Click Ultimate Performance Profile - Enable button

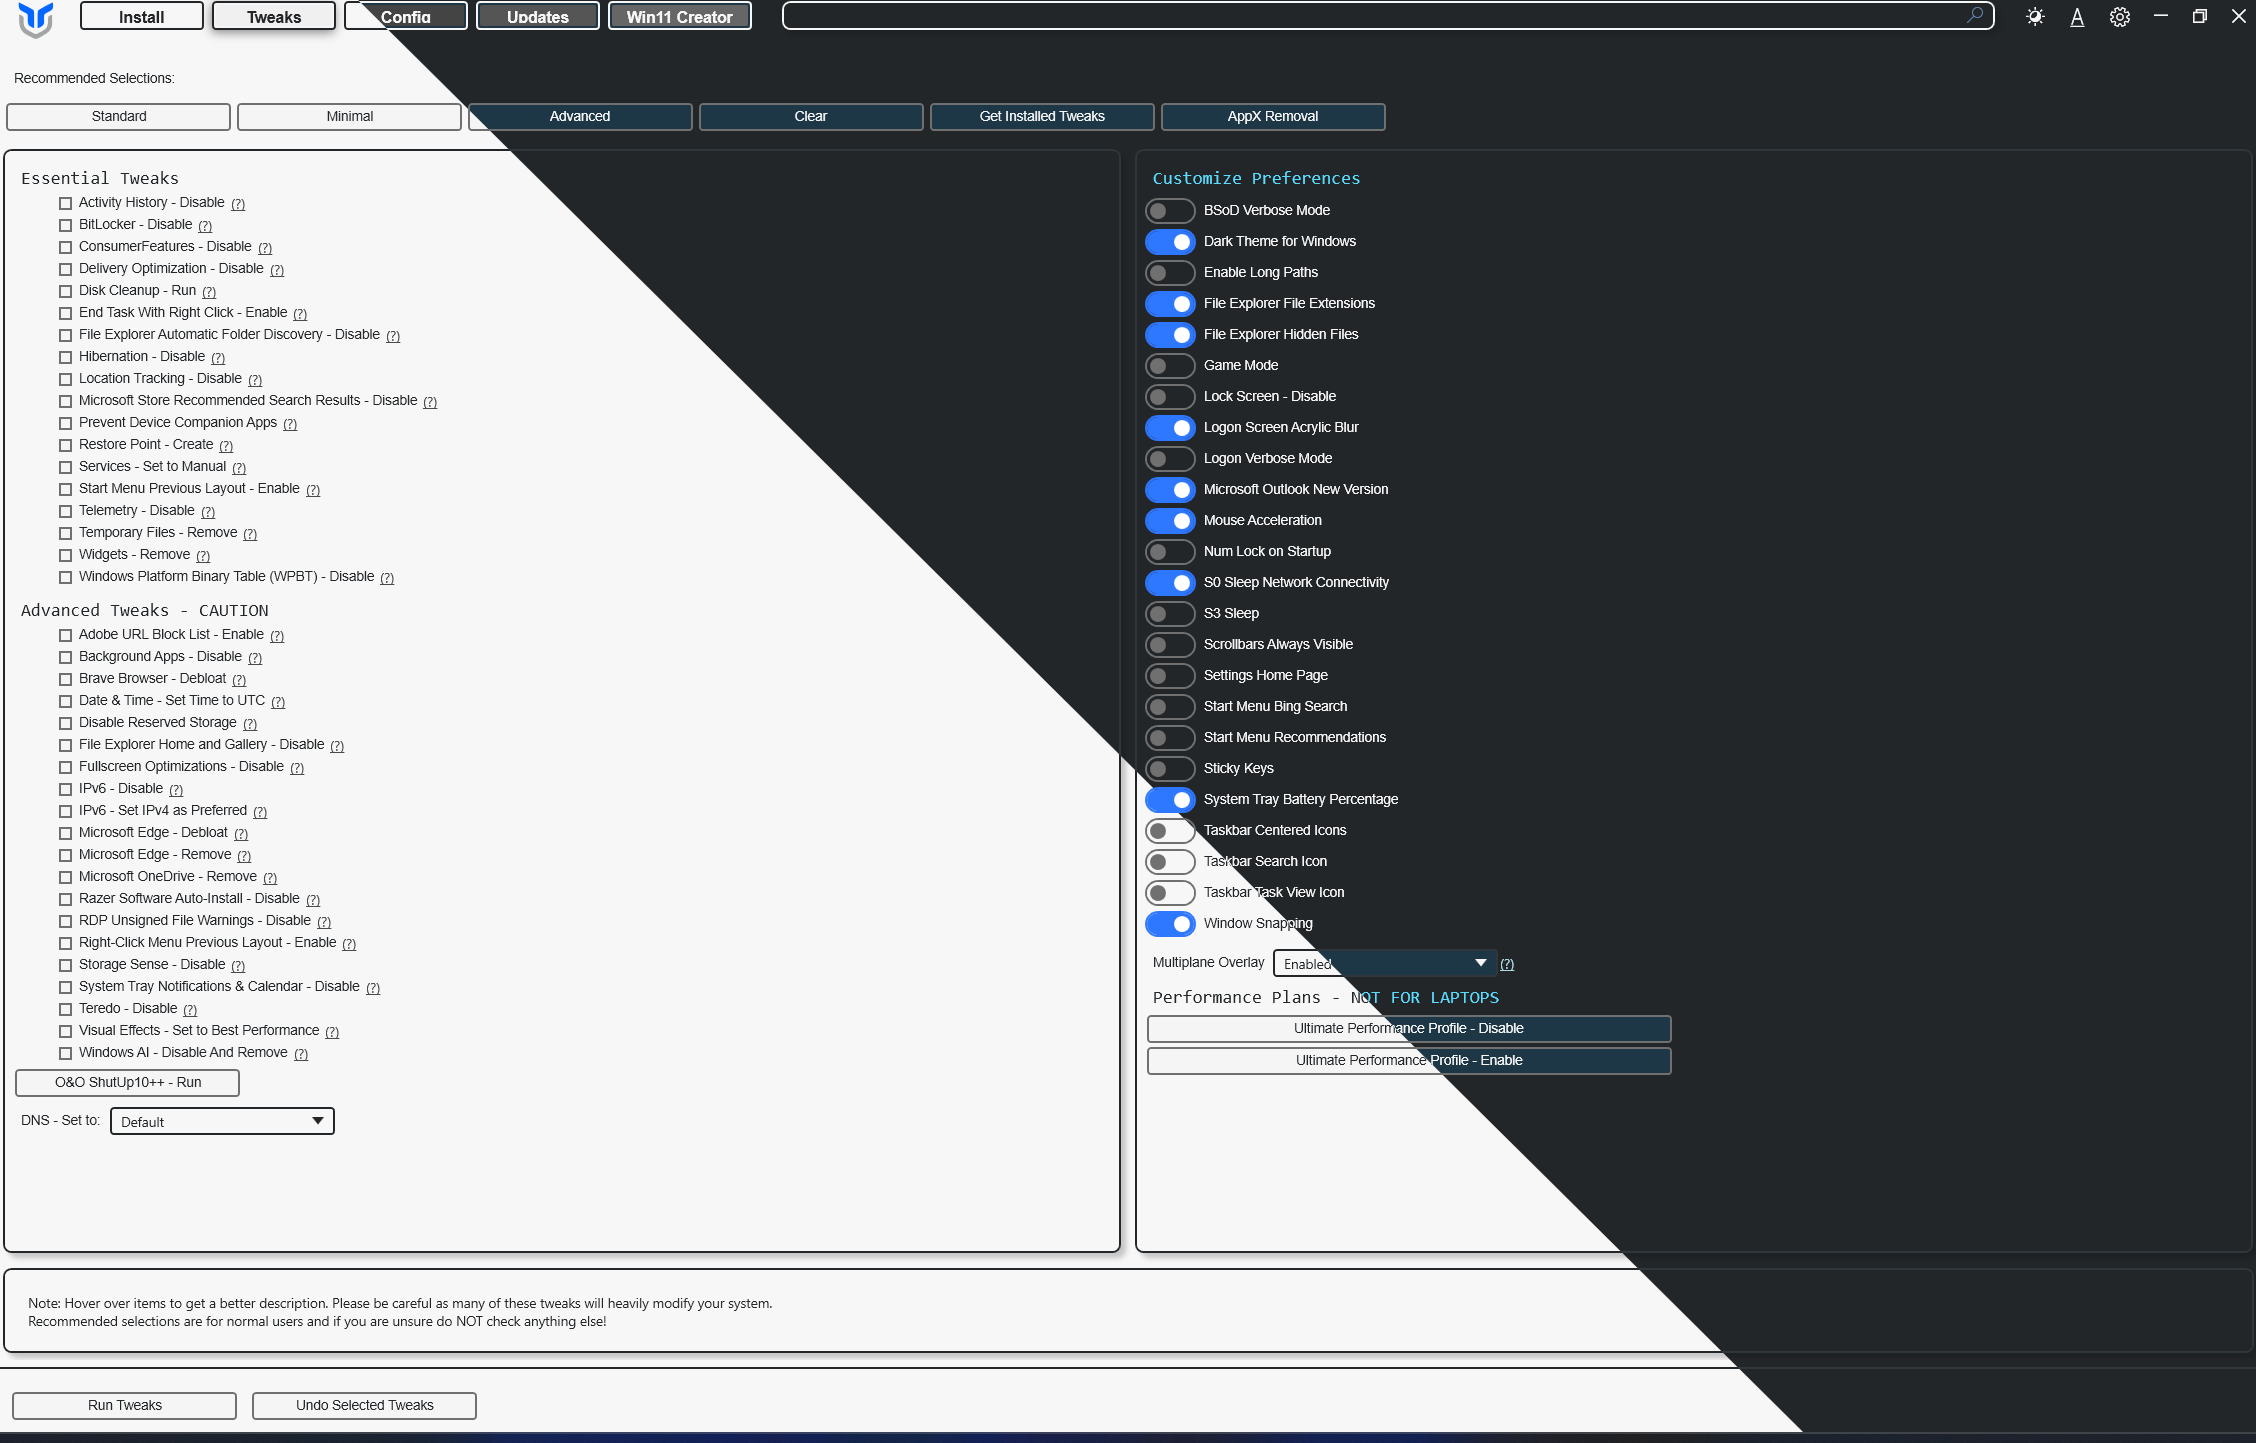pos(1409,1061)
